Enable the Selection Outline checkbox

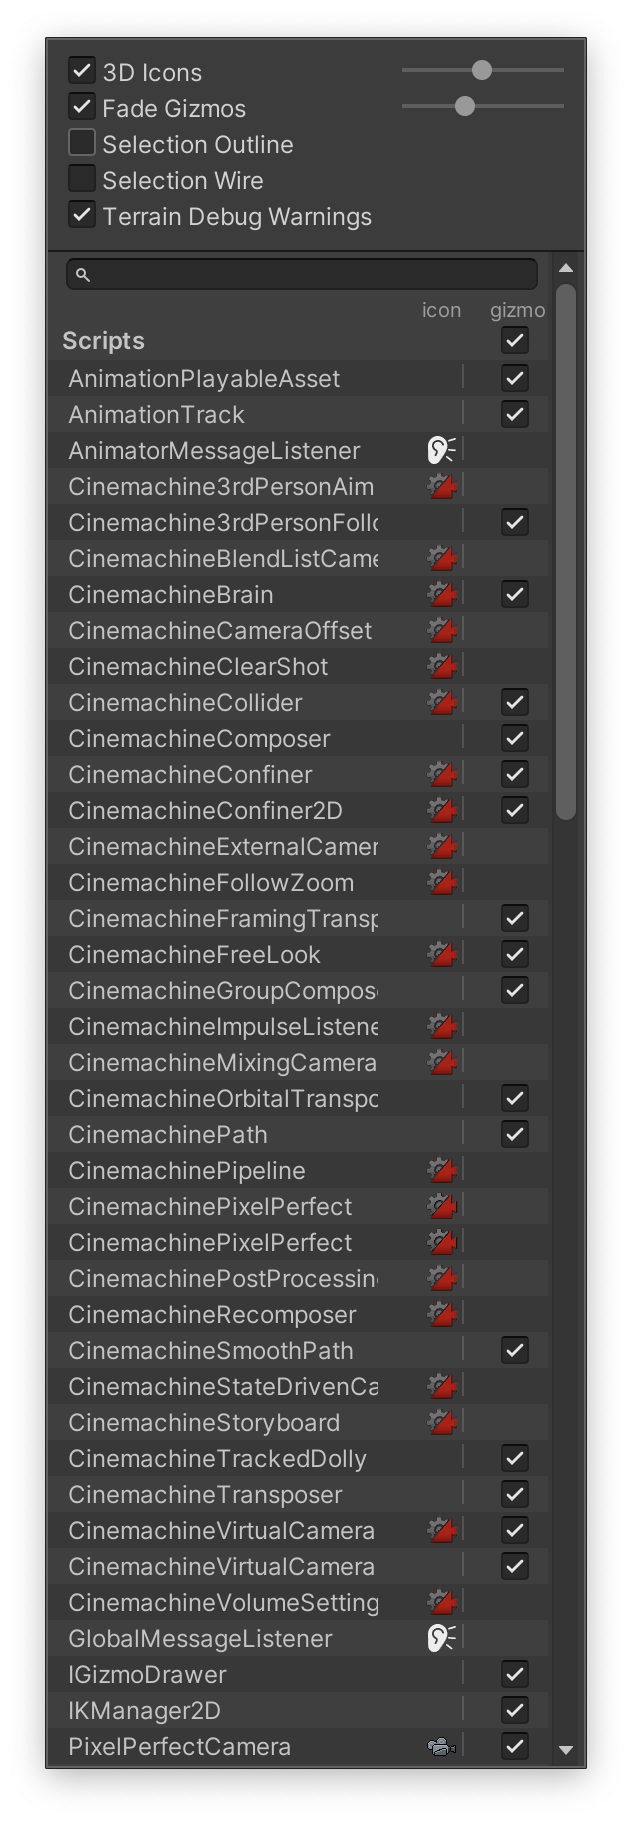click(82, 143)
